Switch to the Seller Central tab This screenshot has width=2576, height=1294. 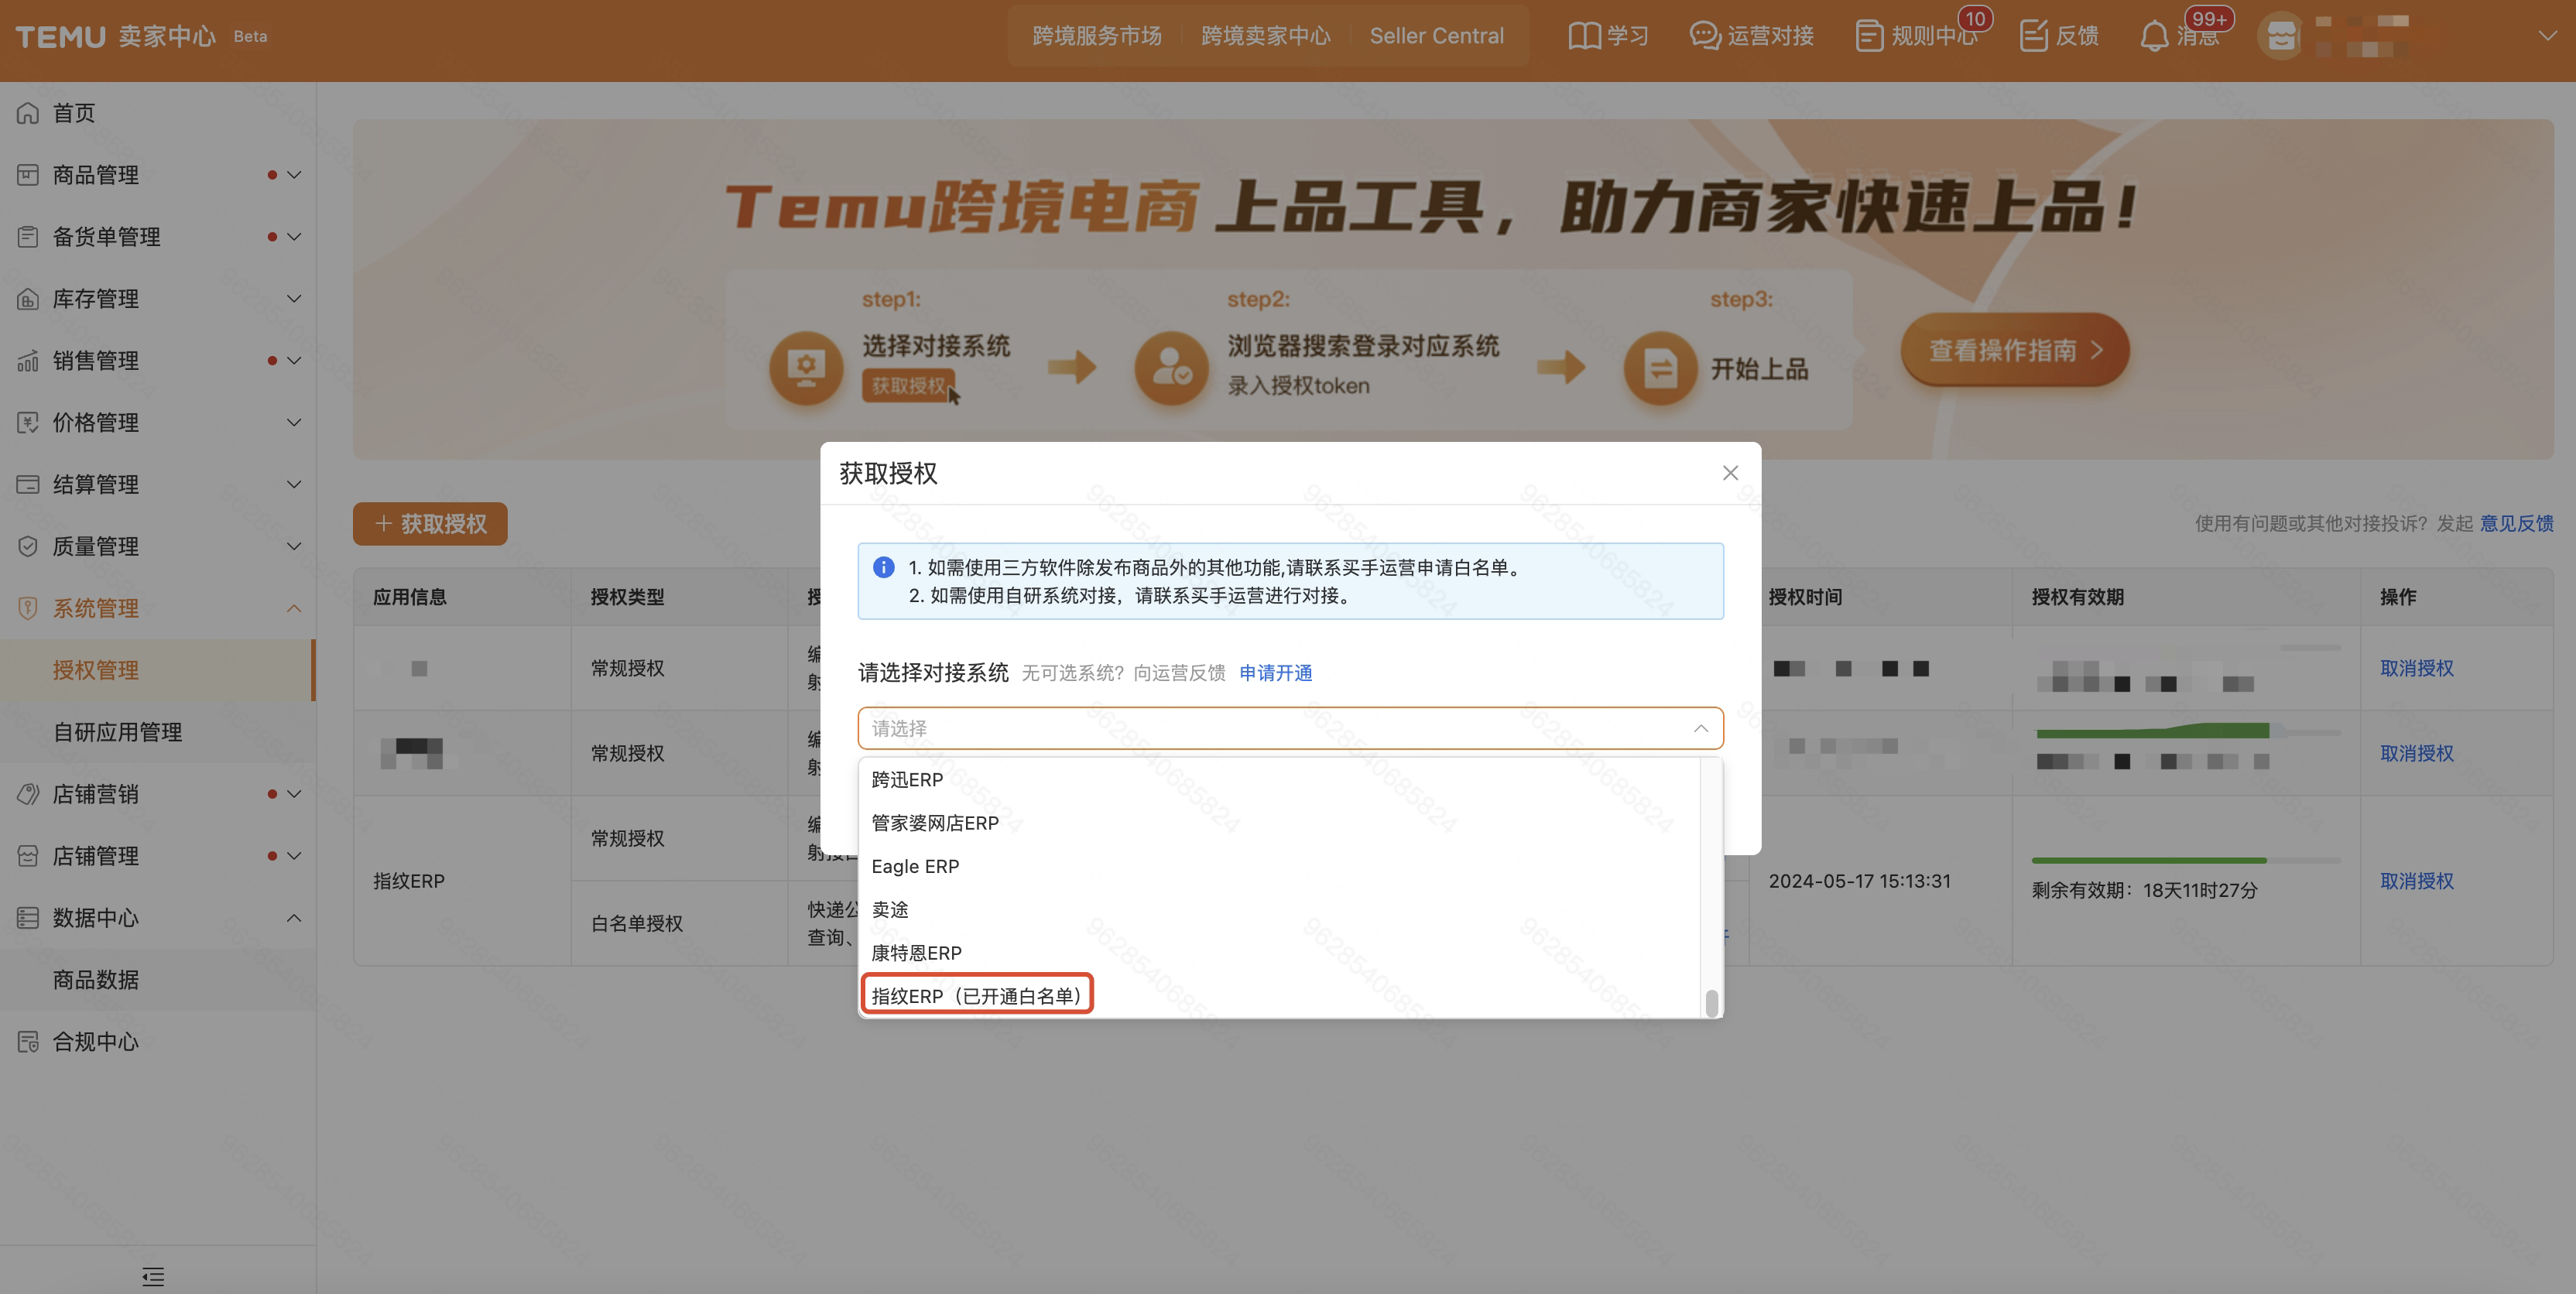click(1437, 35)
